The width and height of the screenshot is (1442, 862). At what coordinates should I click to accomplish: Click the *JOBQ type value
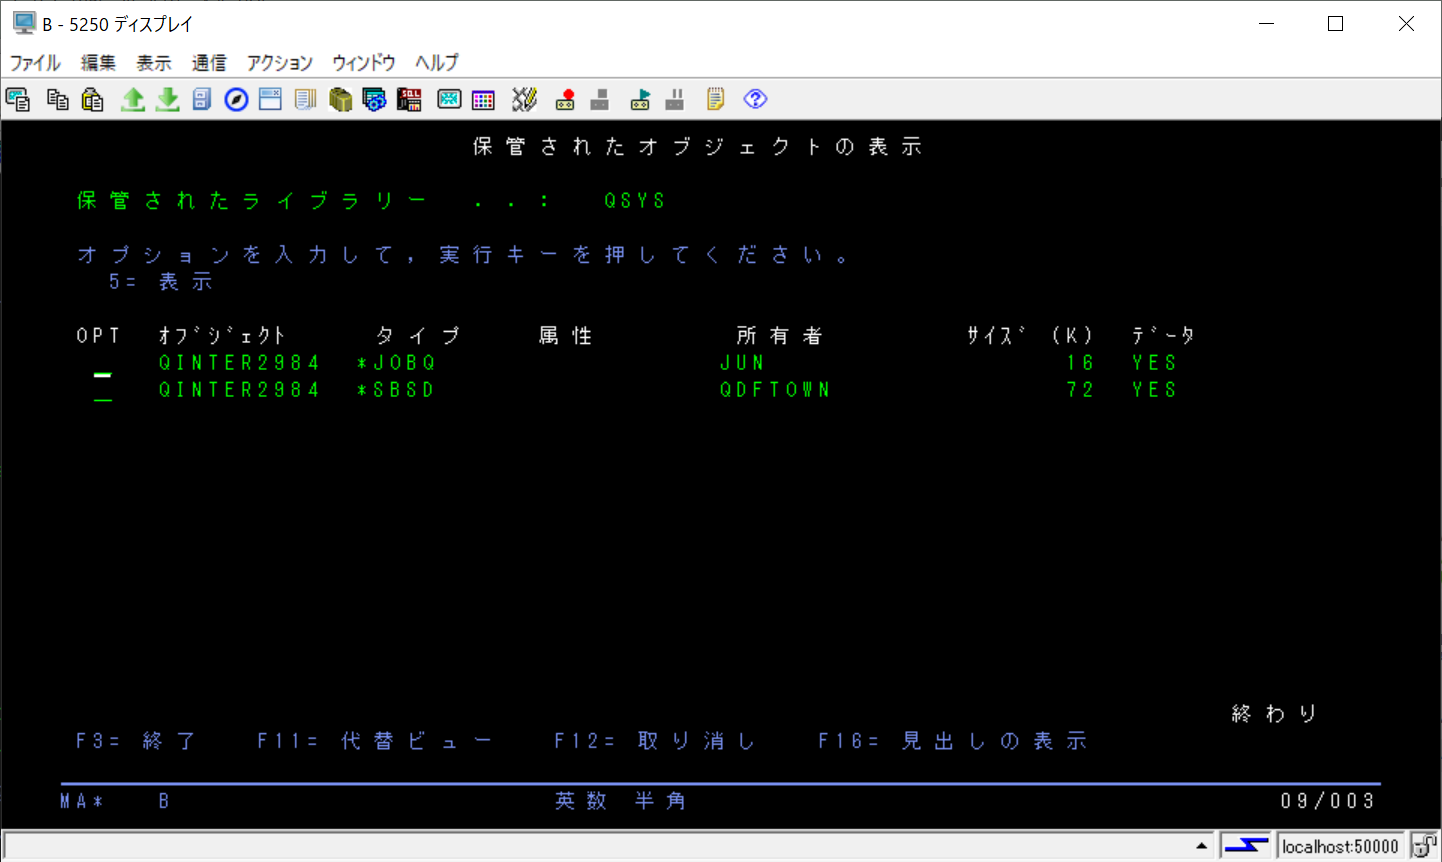point(397,363)
